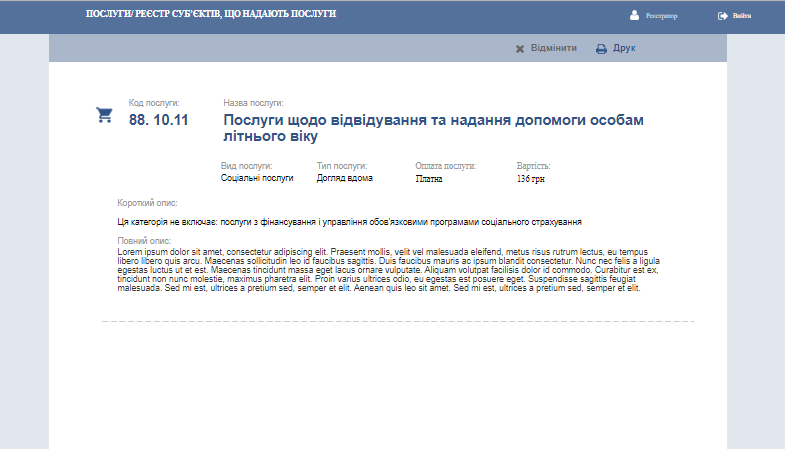Click the Короткий опис label
This screenshot has width=785, height=449.
pos(148,203)
